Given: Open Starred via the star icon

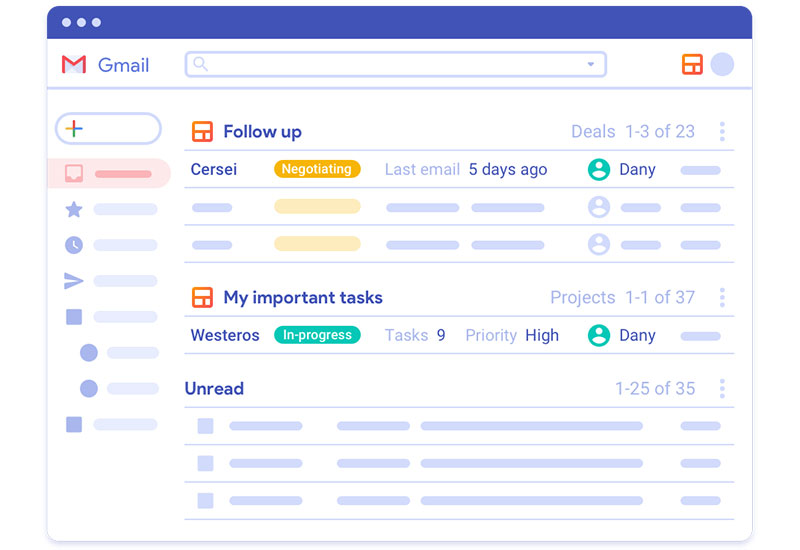Looking at the screenshot, I should click(x=74, y=209).
